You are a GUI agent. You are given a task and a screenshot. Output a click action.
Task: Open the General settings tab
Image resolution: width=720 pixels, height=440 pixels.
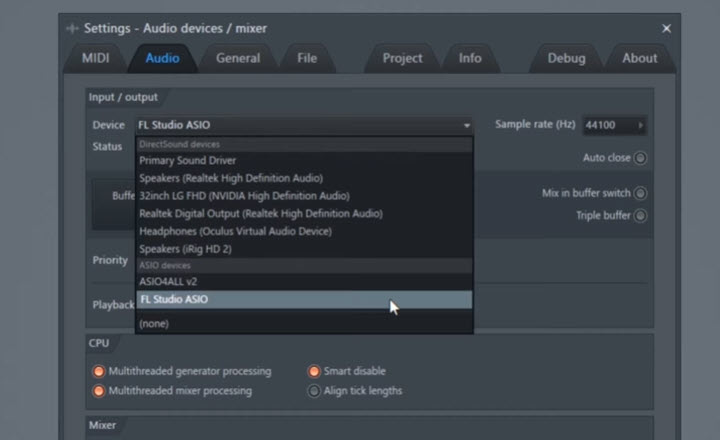[x=238, y=58]
